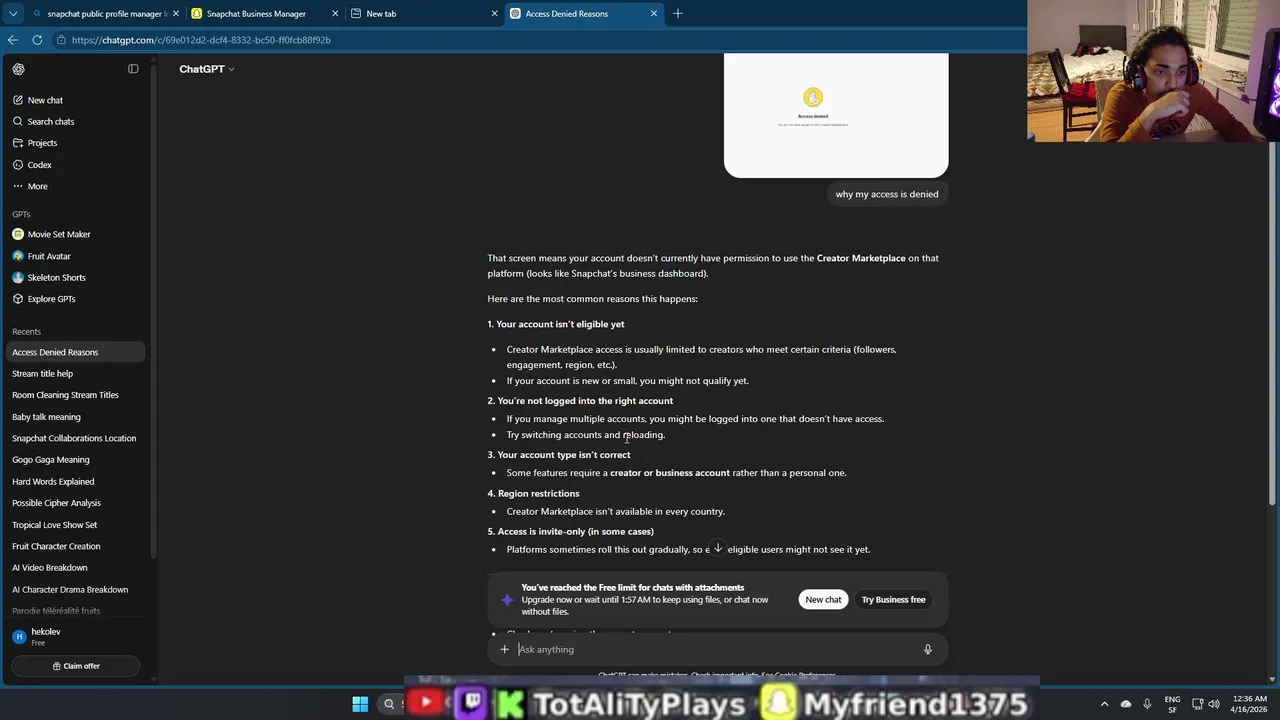Open the AI Video Breakdown chat

coord(76,568)
